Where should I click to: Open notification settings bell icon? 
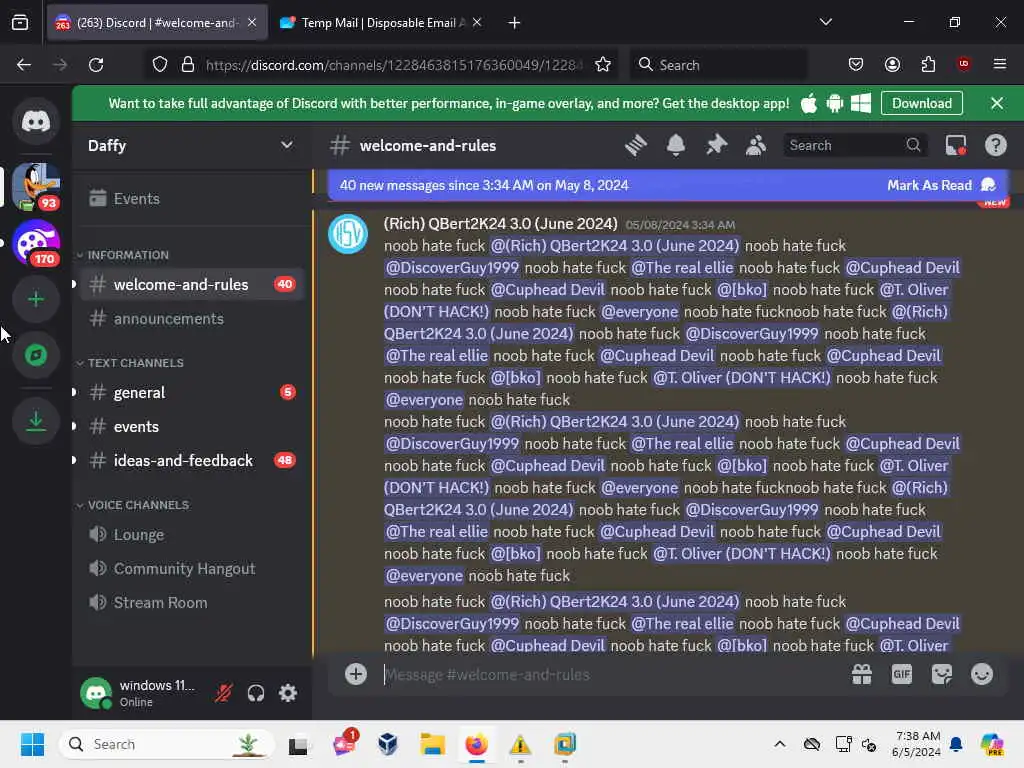click(x=676, y=145)
